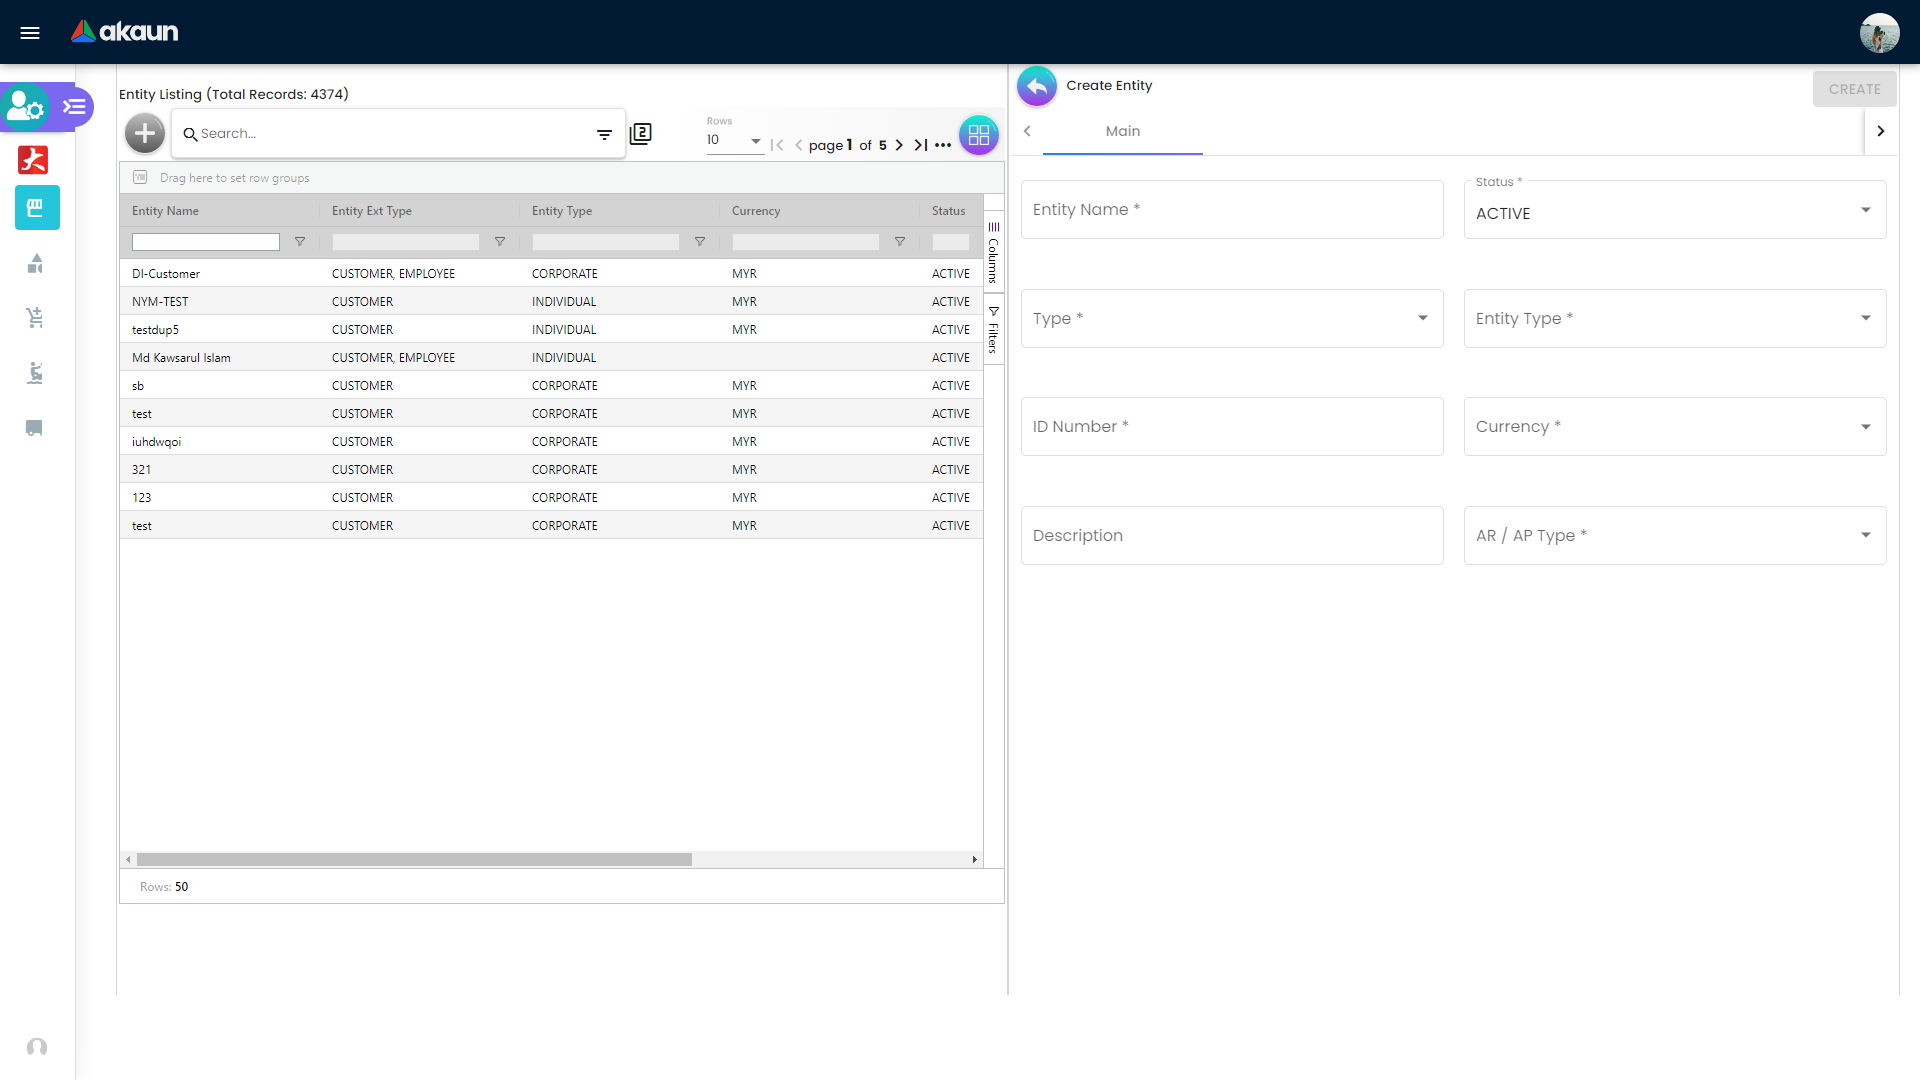Click the duplicate records icon
Image resolution: width=1920 pixels, height=1080 pixels.
pyautogui.click(x=641, y=133)
